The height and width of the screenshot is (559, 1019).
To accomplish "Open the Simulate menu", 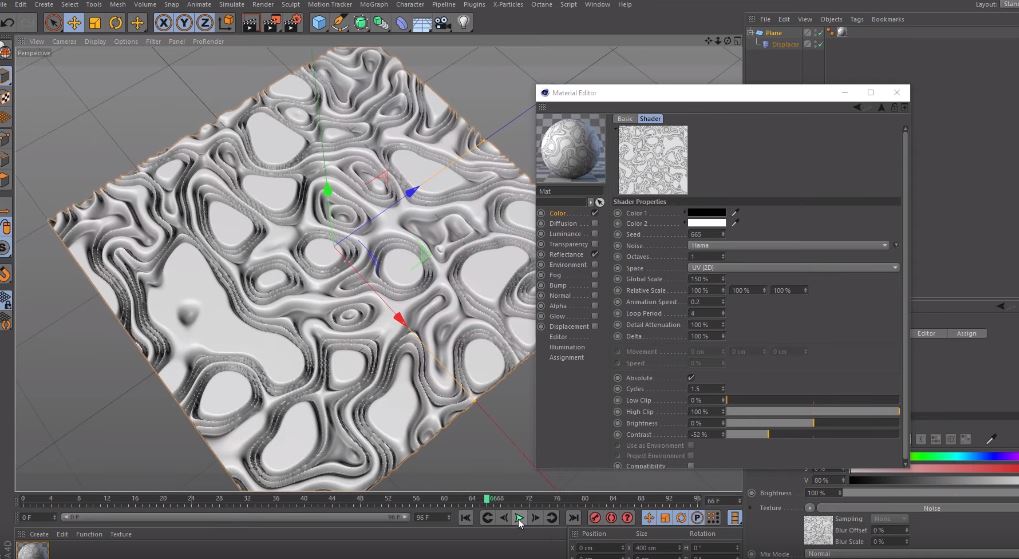I will (x=231, y=4).
